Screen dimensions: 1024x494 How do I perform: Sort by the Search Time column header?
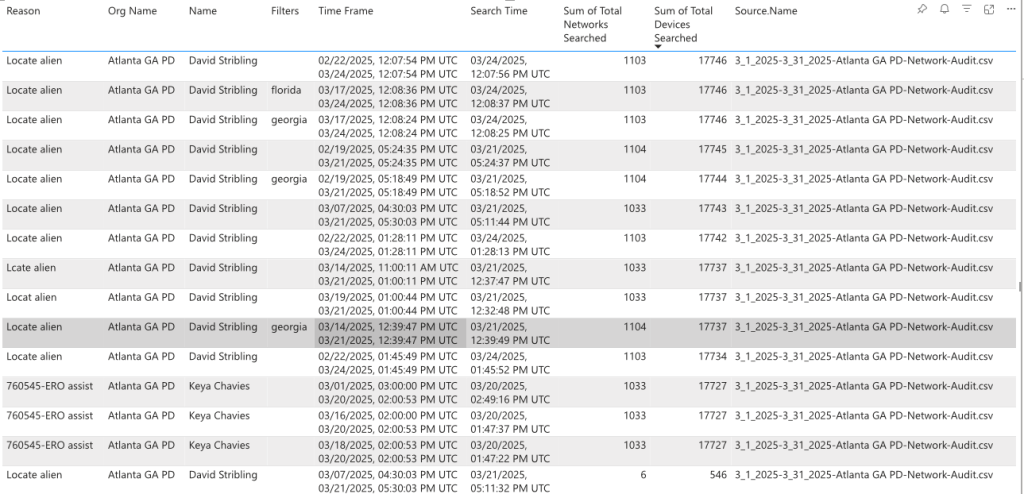click(x=499, y=11)
